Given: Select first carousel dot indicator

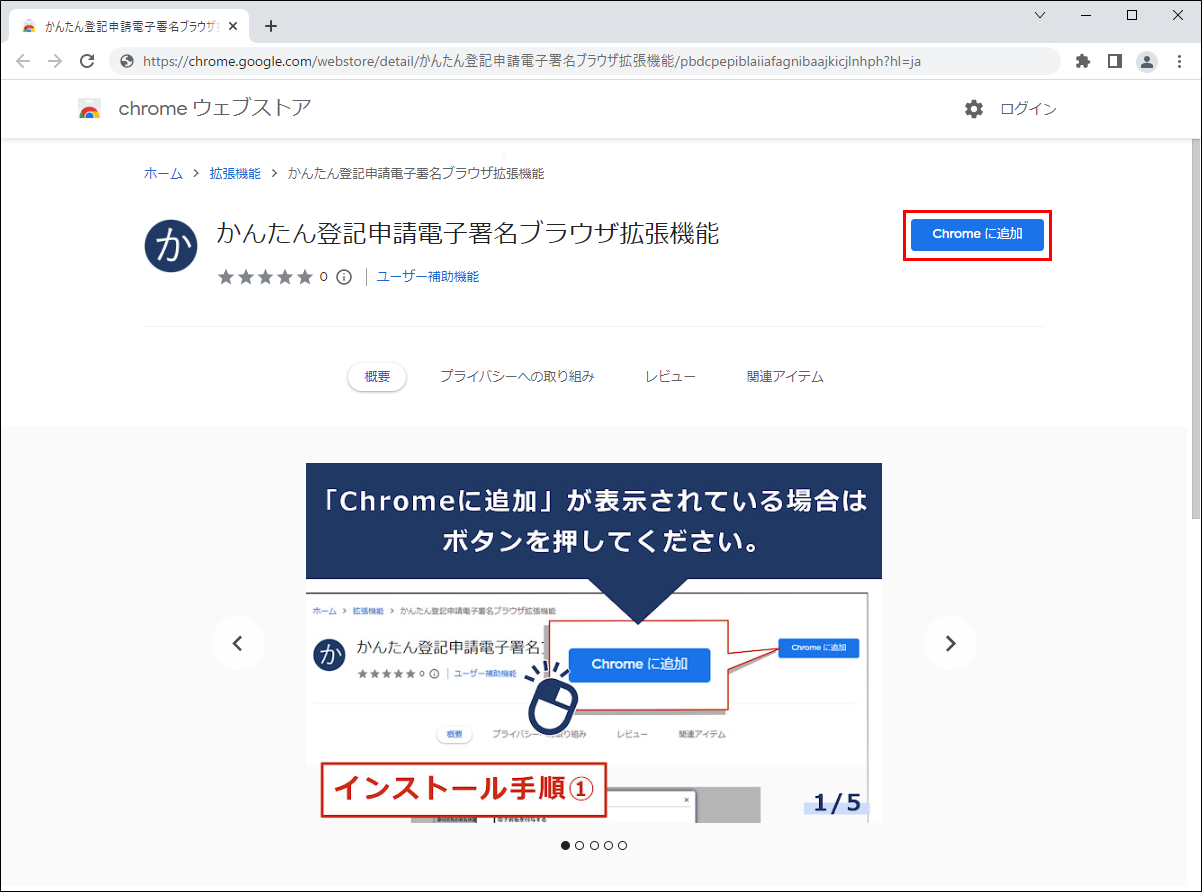Looking at the screenshot, I should (566, 845).
